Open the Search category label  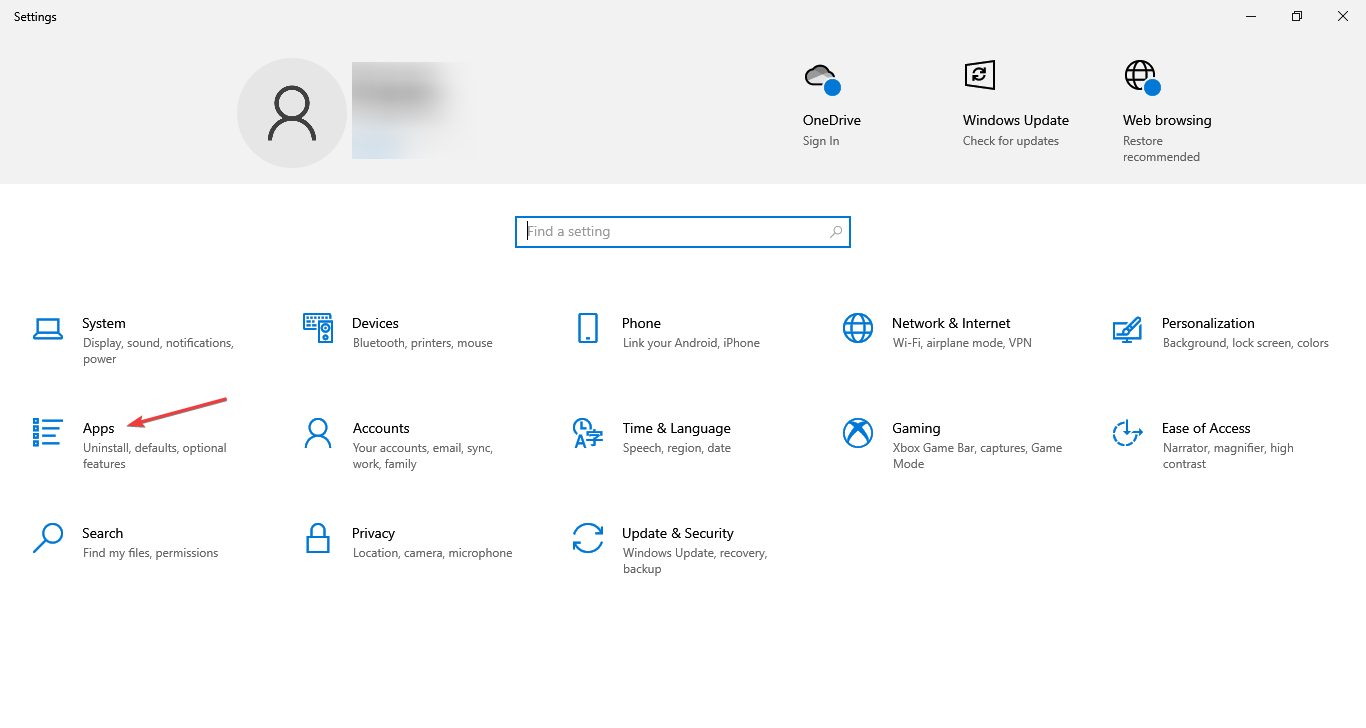click(x=103, y=533)
